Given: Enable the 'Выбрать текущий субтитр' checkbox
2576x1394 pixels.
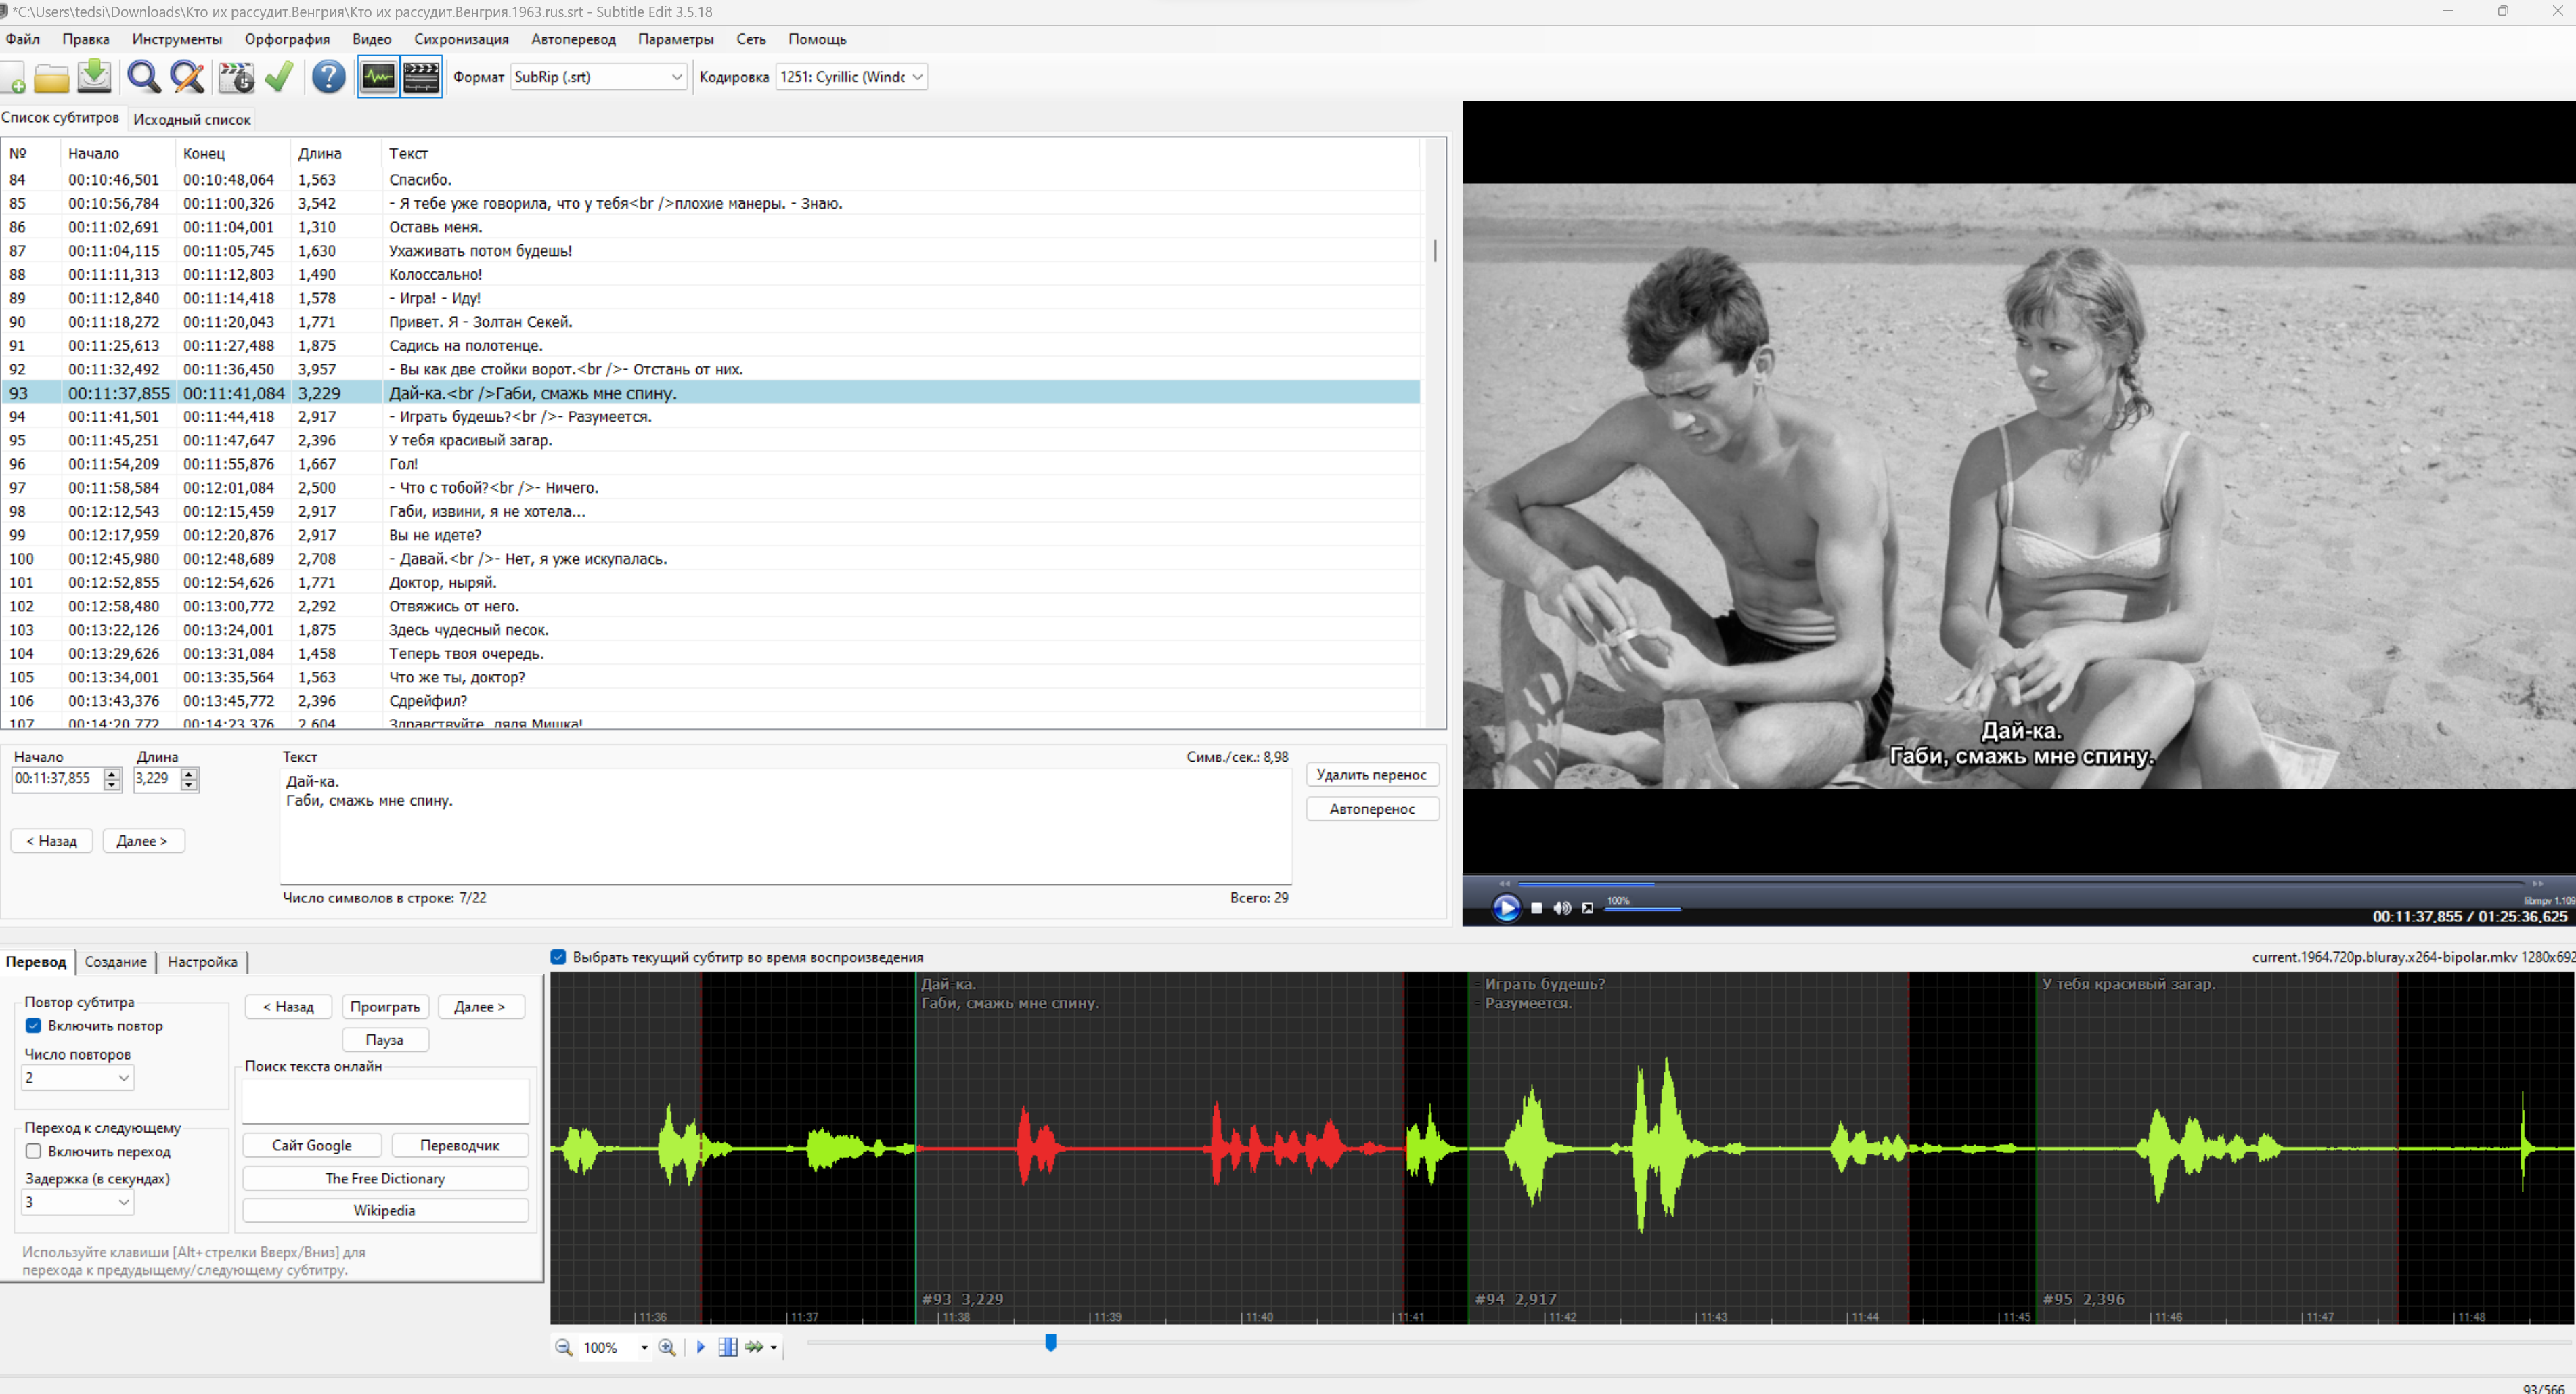Looking at the screenshot, I should [559, 957].
